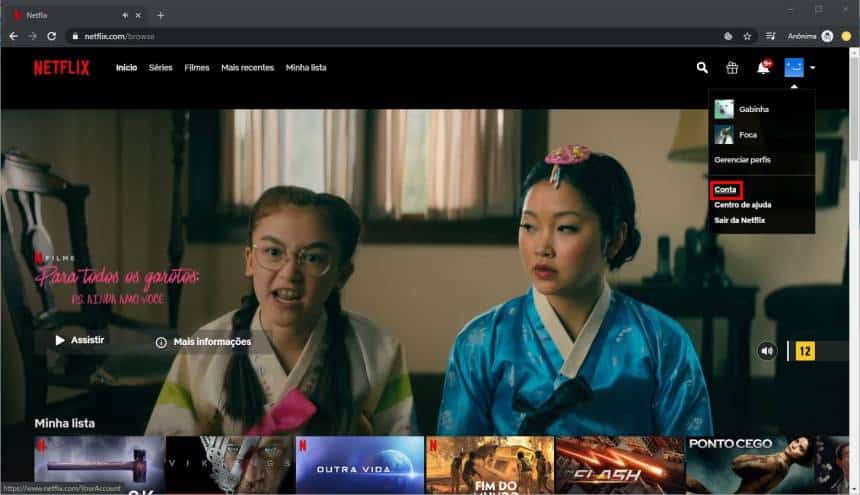Click the tracking protection icon in address bar
The image size is (860, 495).
click(x=728, y=36)
